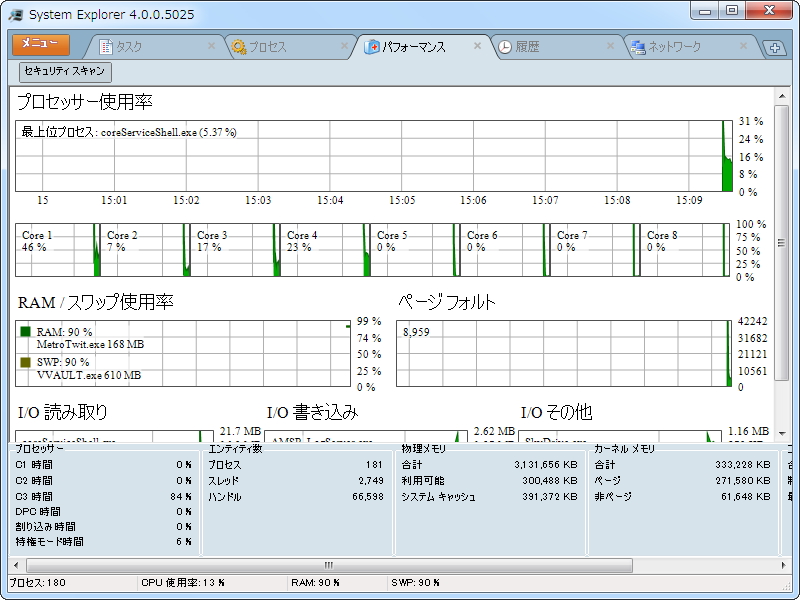Click 最上位プロセス coreServiceShell.exe label
Image resolution: width=800 pixels, height=600 pixels.
click(129, 132)
